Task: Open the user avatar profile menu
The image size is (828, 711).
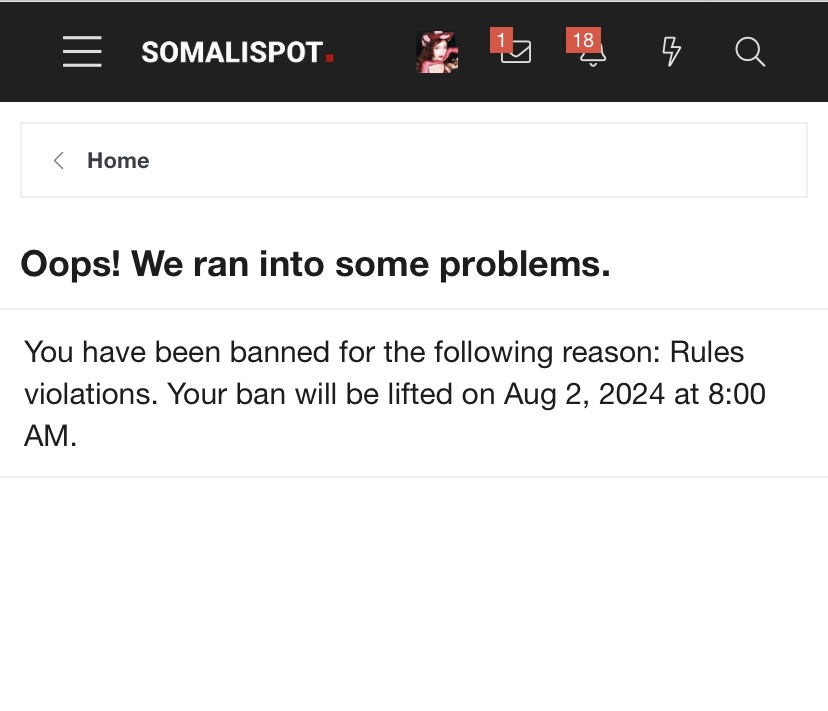Action: (437, 52)
